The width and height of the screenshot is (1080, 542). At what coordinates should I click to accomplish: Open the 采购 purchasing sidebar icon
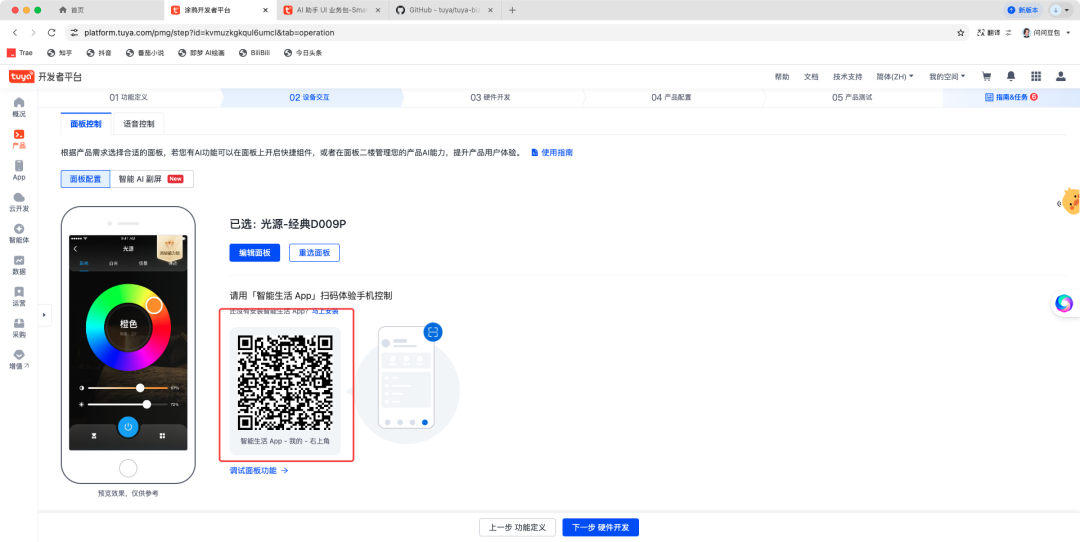[x=19, y=329]
